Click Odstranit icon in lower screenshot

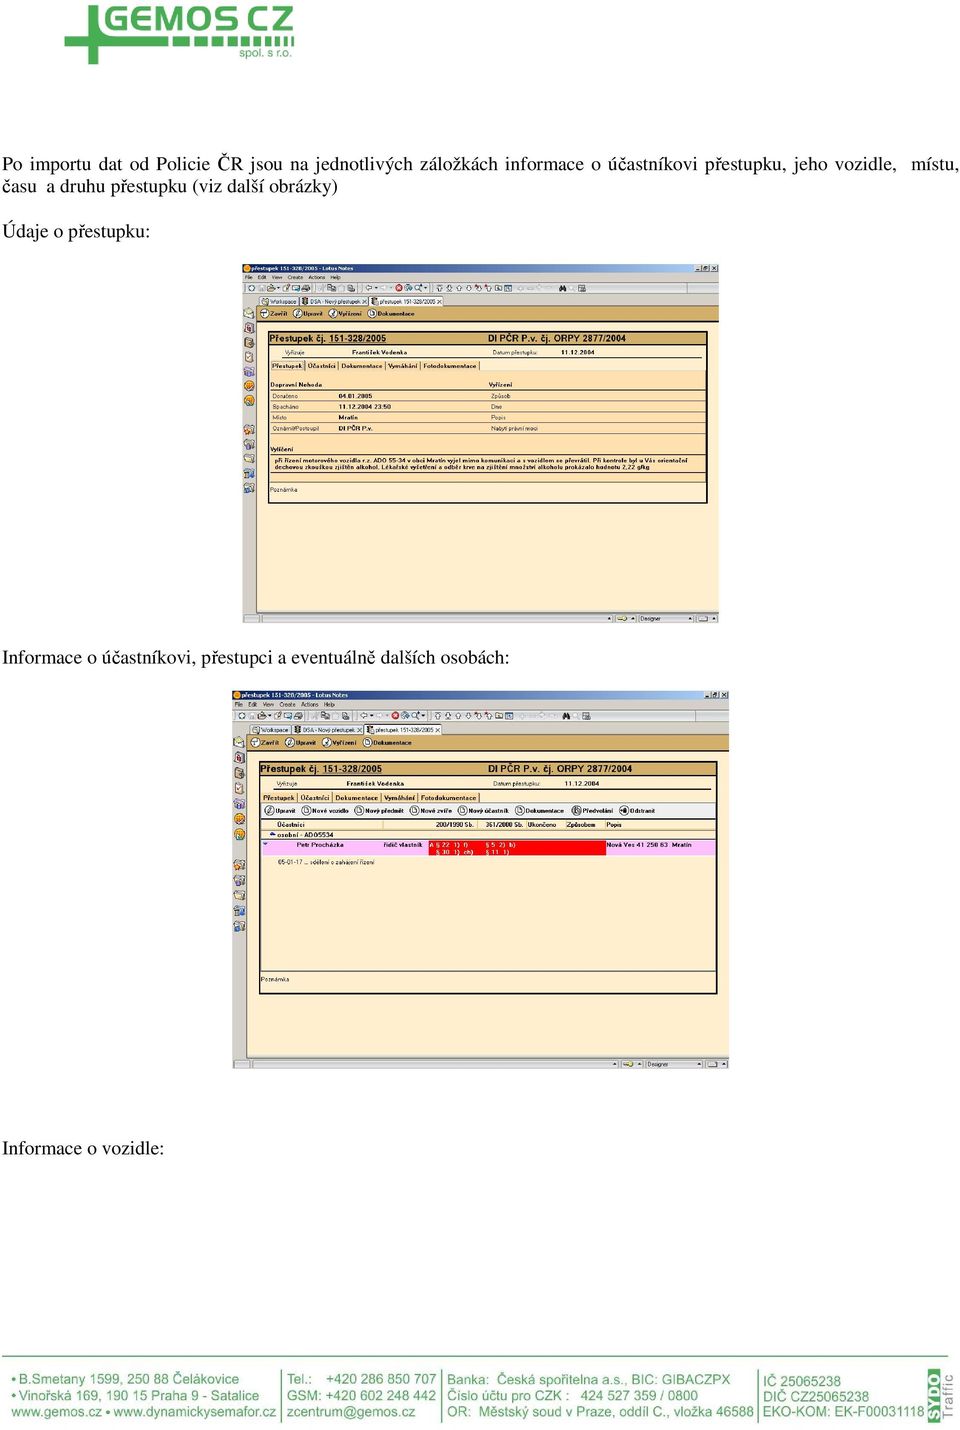623,811
